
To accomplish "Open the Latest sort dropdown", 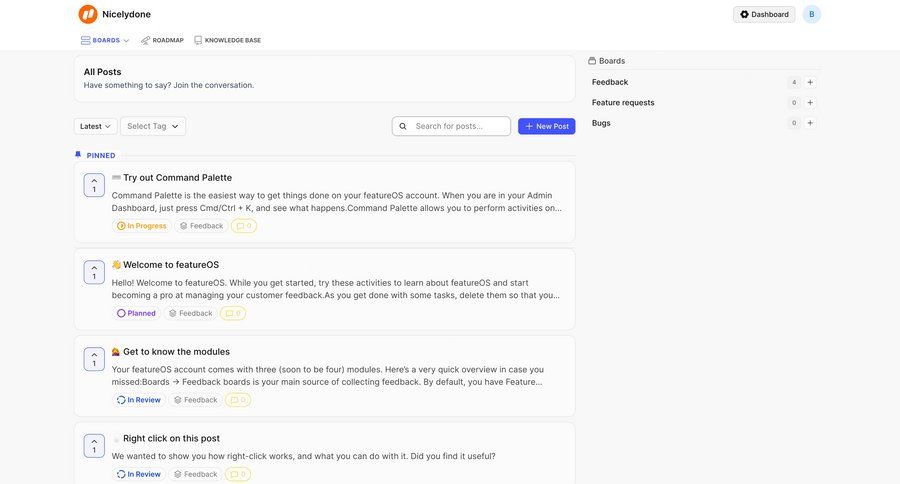I will [x=95, y=126].
